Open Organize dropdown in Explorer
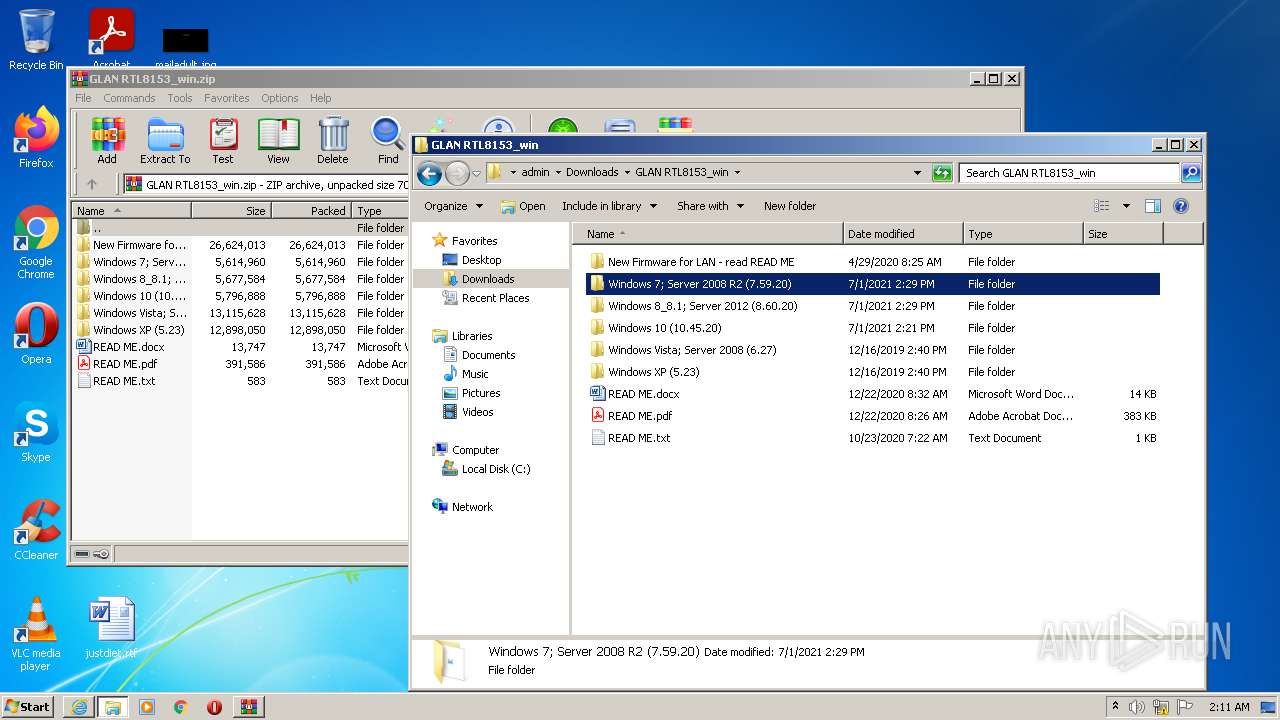Screen dimensions: 1280x720 (x=454, y=206)
